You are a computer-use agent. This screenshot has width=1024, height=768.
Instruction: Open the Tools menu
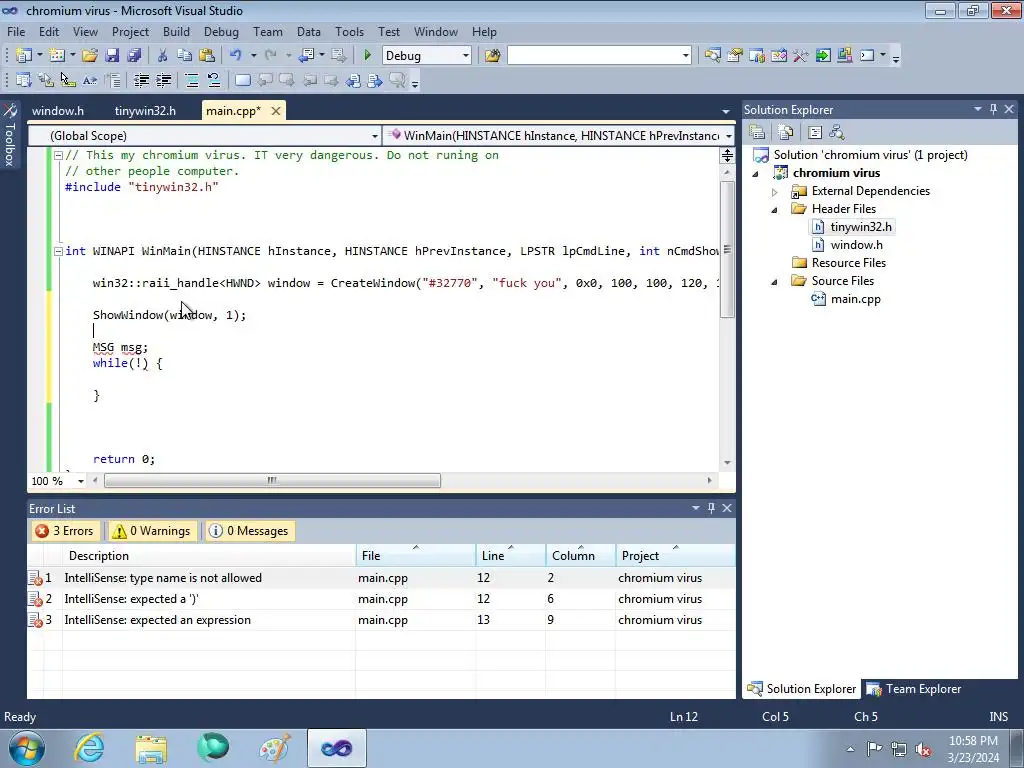pyautogui.click(x=349, y=31)
